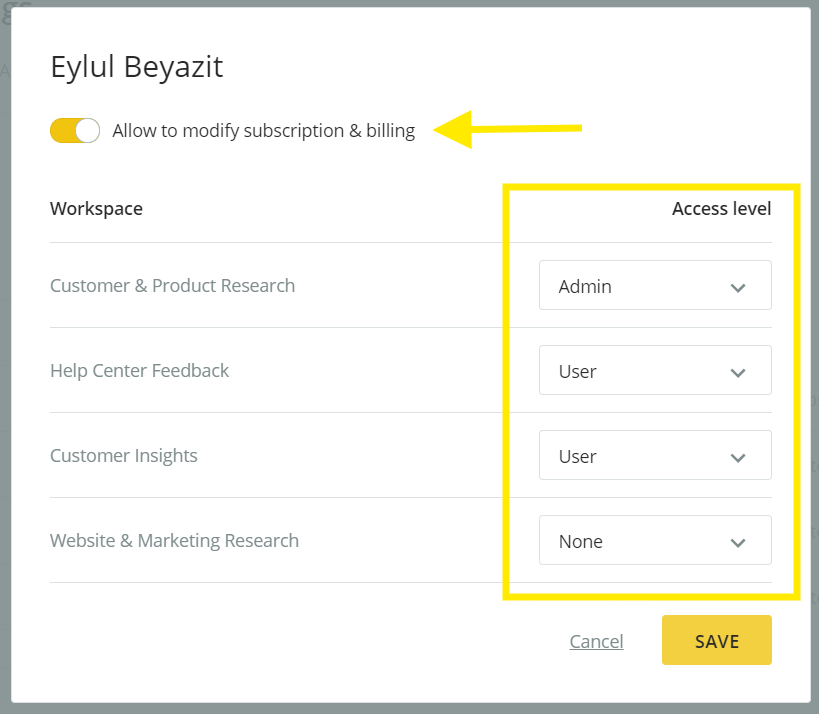Open the Website & Marketing Research workspace
The width and height of the screenshot is (819, 714).
pos(174,541)
